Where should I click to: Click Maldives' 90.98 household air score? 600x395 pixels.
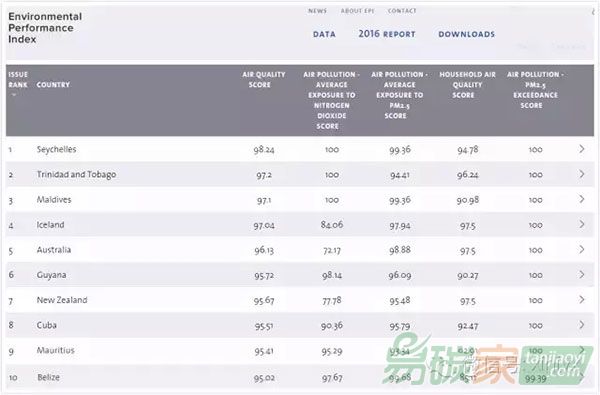[x=468, y=200]
